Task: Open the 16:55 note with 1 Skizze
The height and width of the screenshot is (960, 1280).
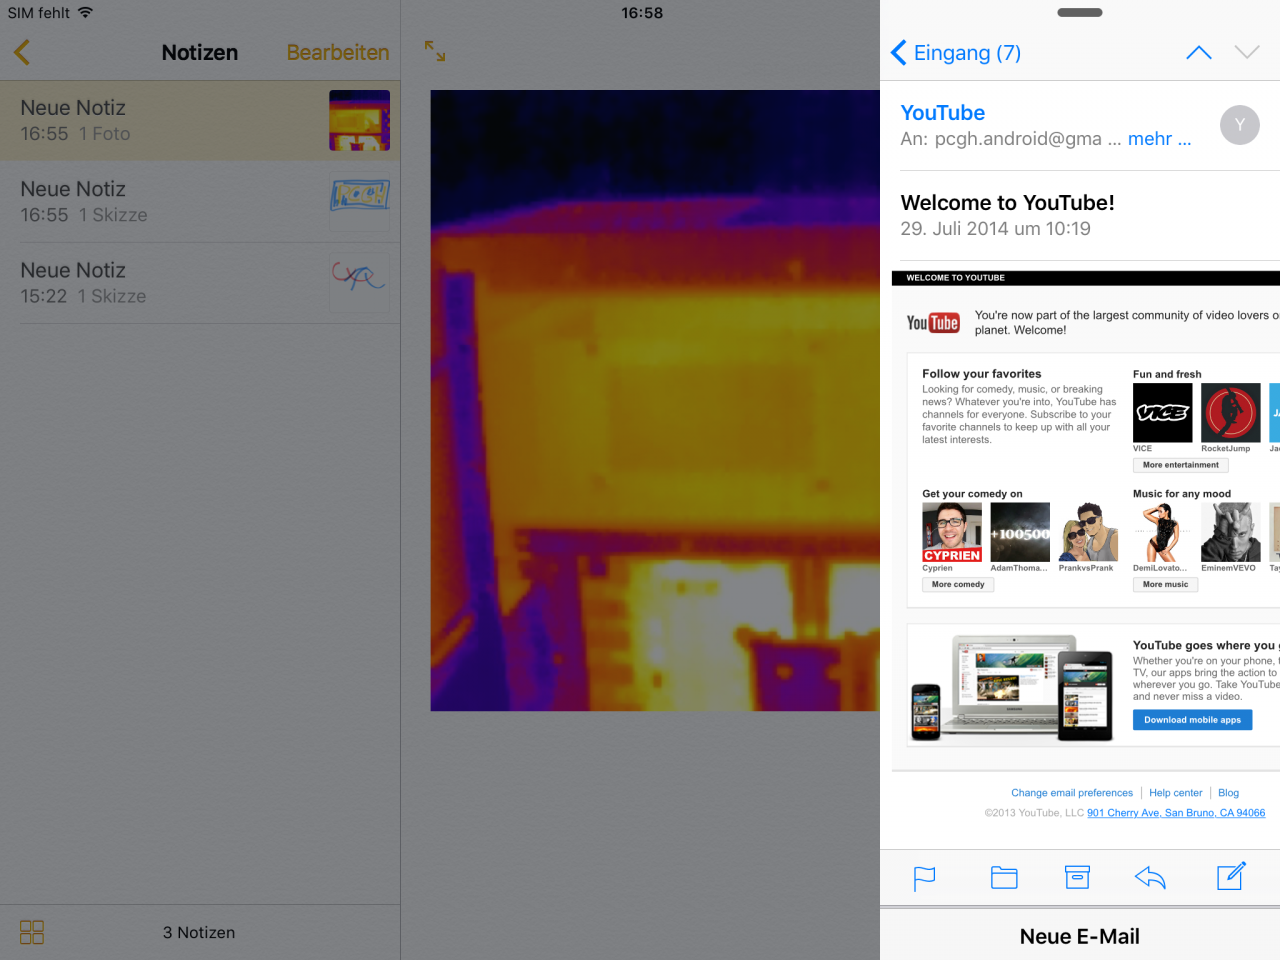Action: click(x=200, y=201)
